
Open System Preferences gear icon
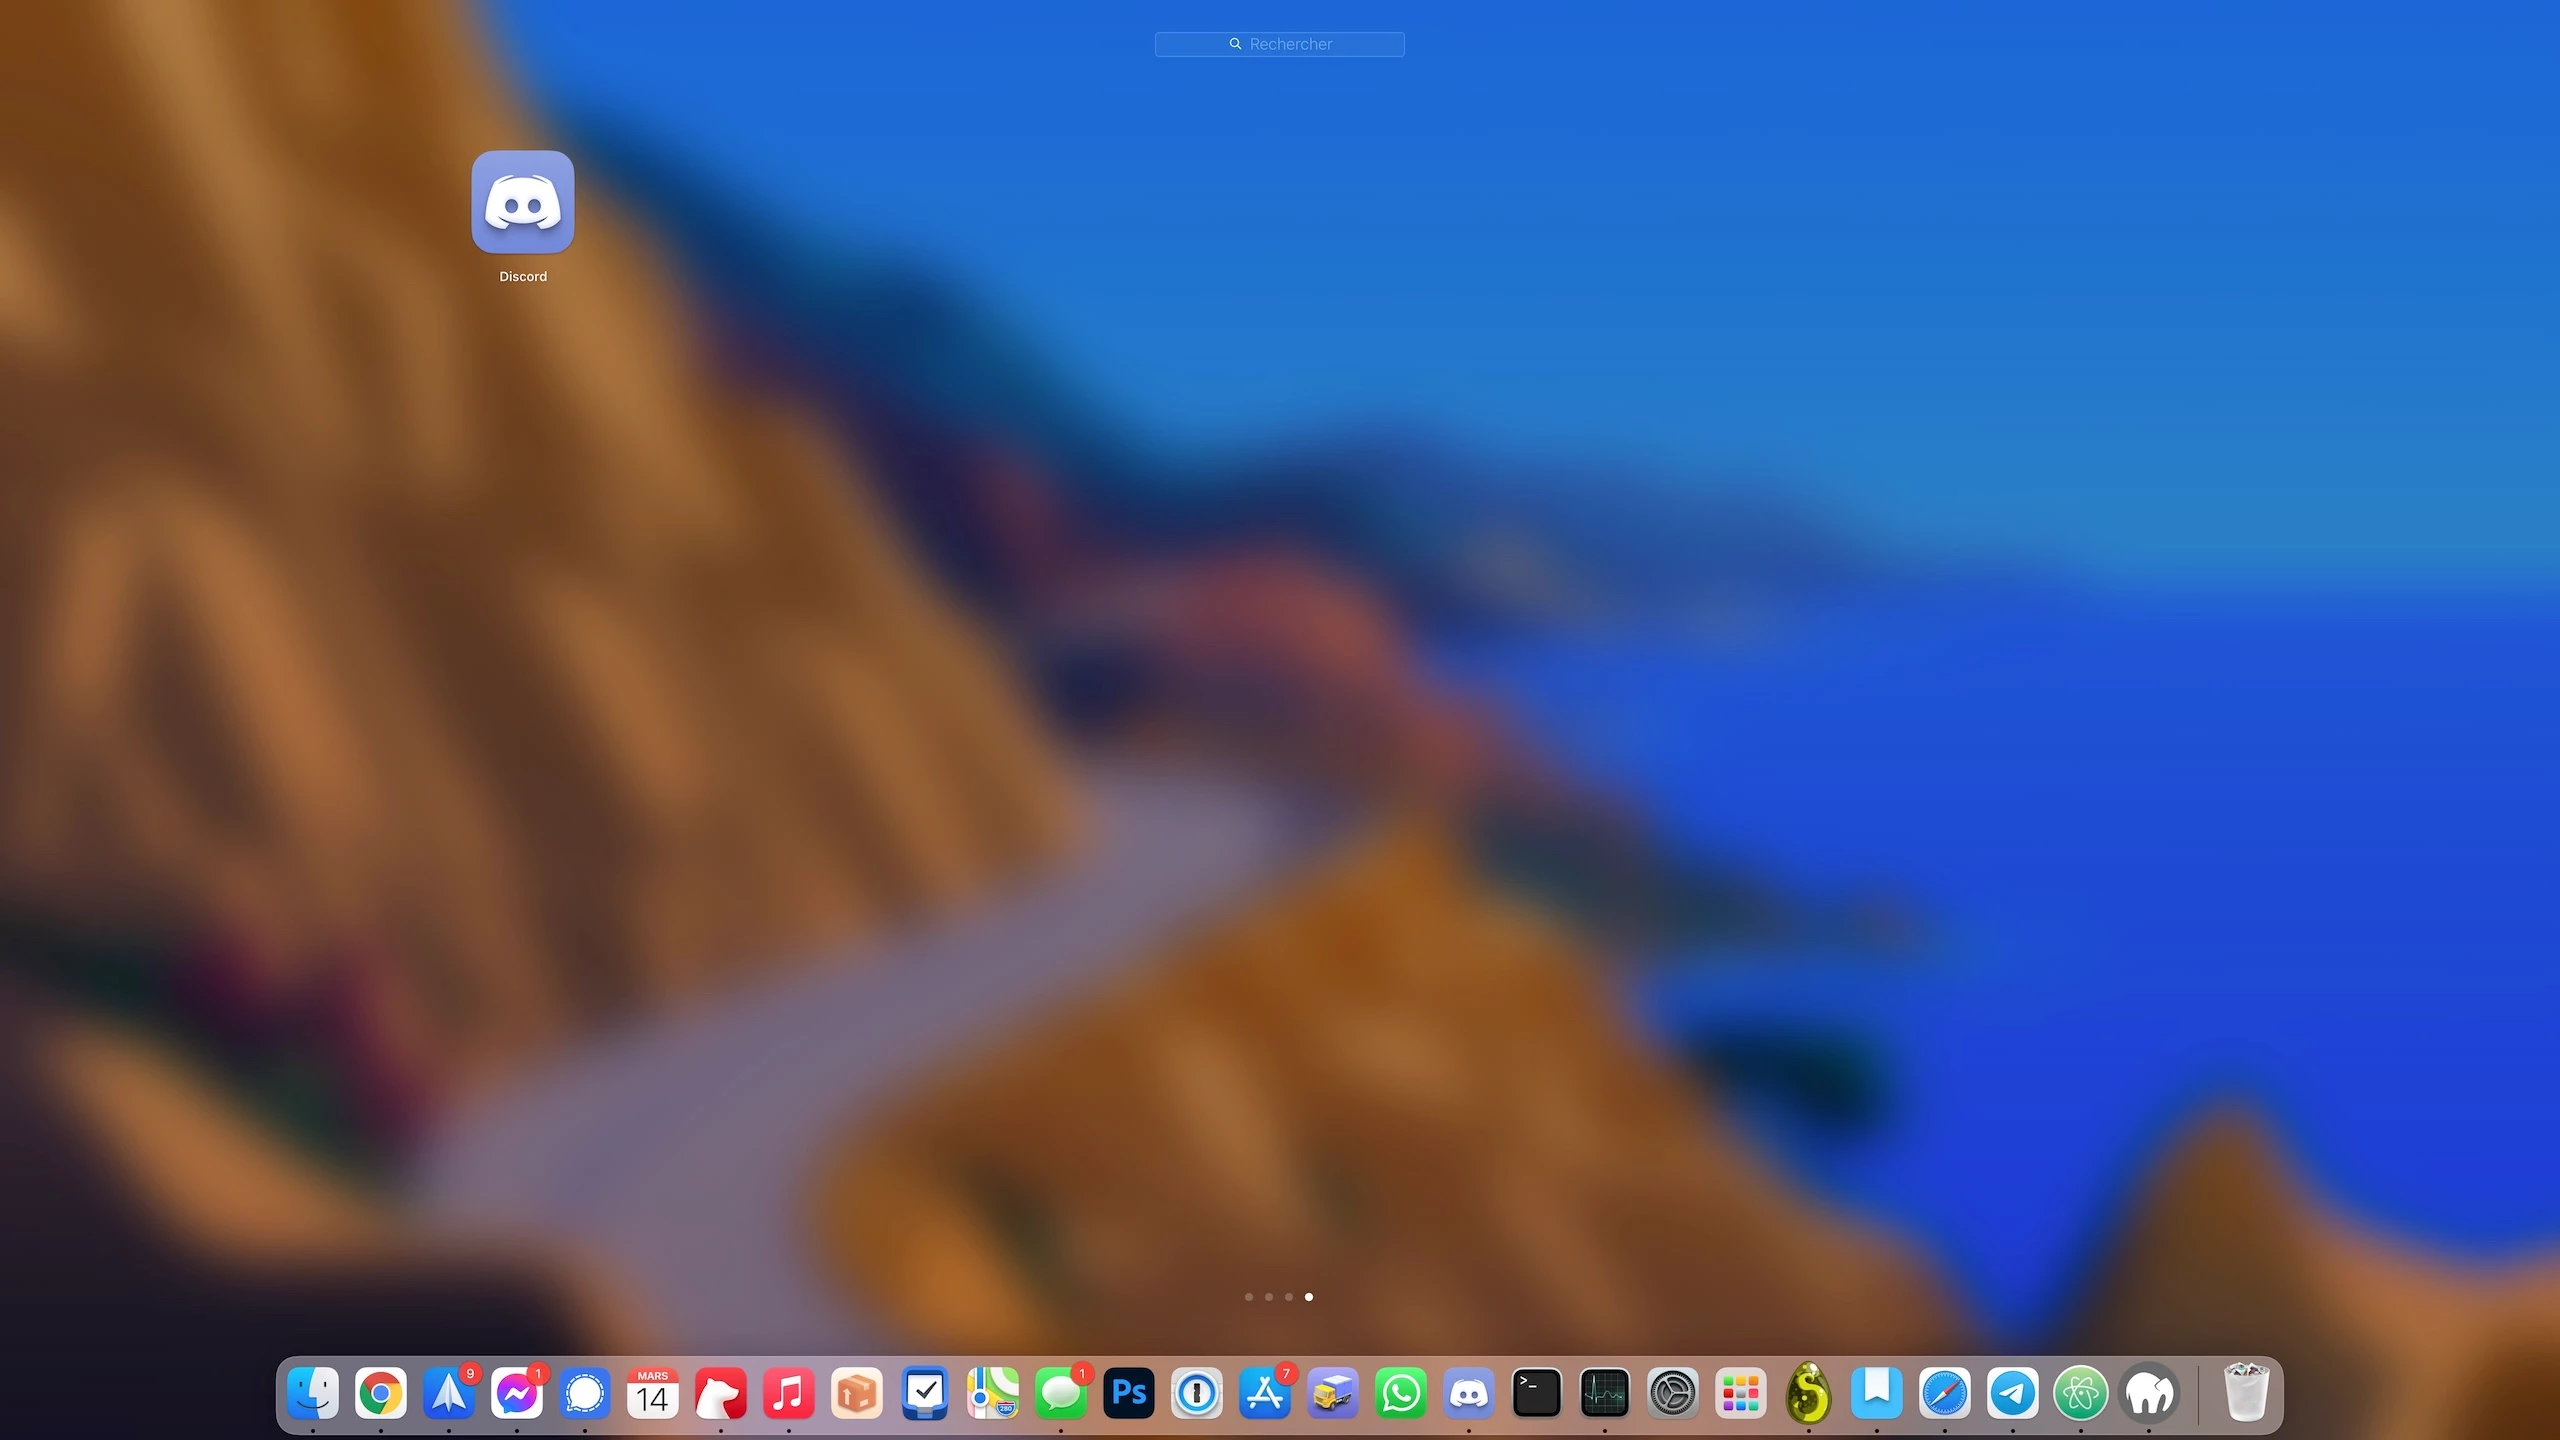coord(1673,1393)
